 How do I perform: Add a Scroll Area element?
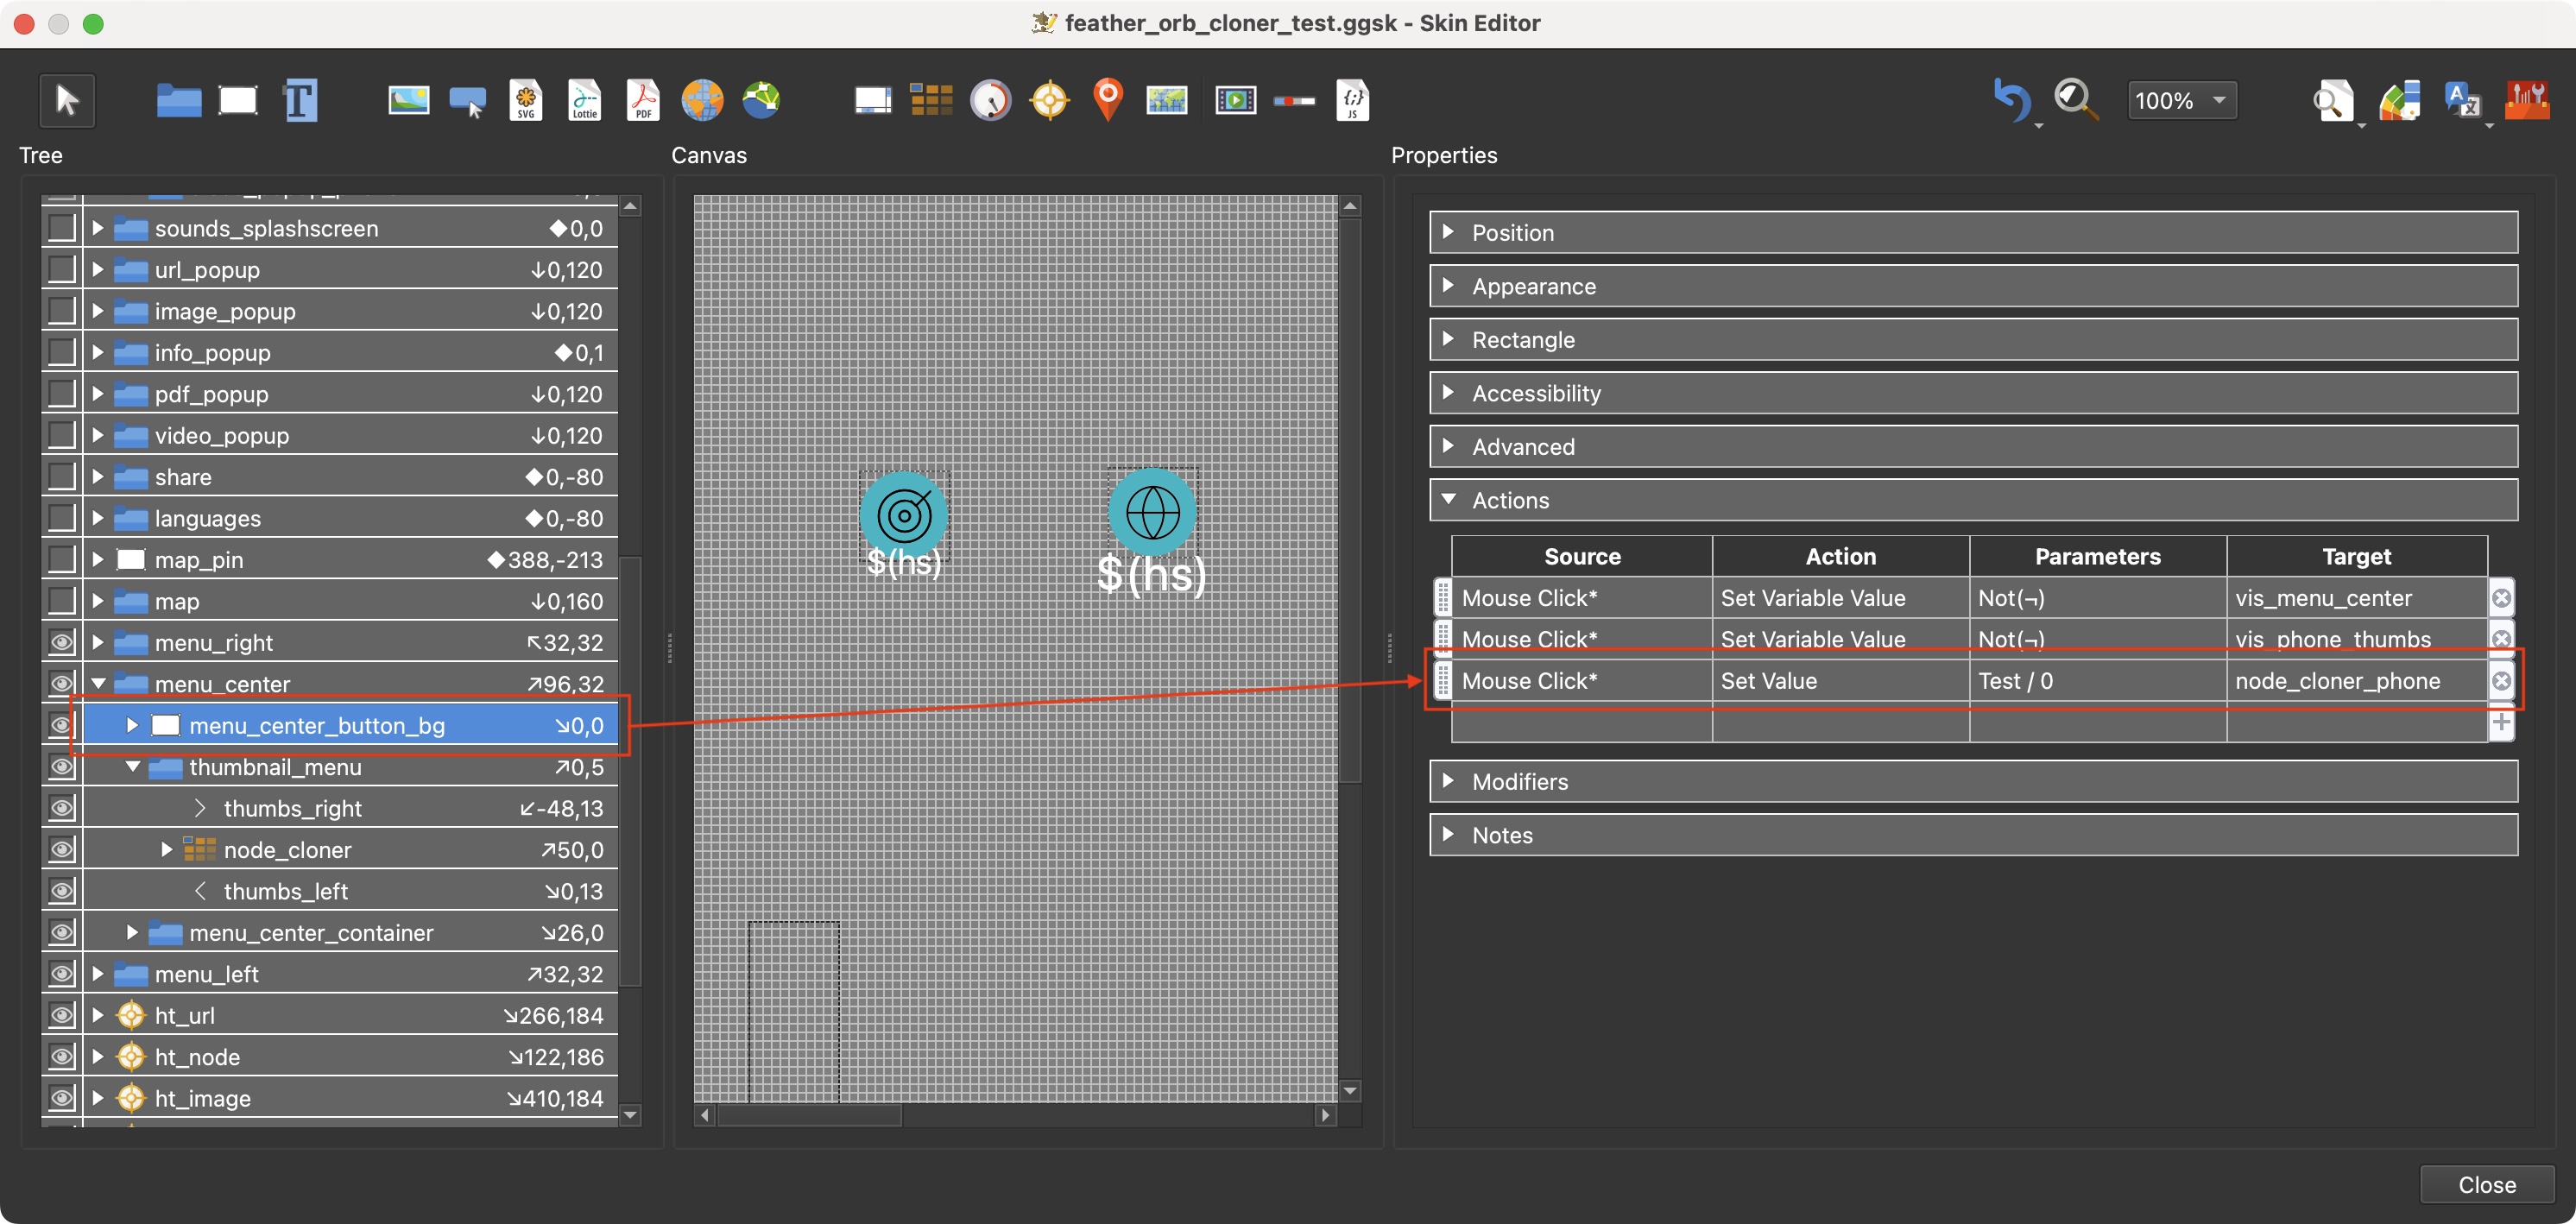point(872,100)
